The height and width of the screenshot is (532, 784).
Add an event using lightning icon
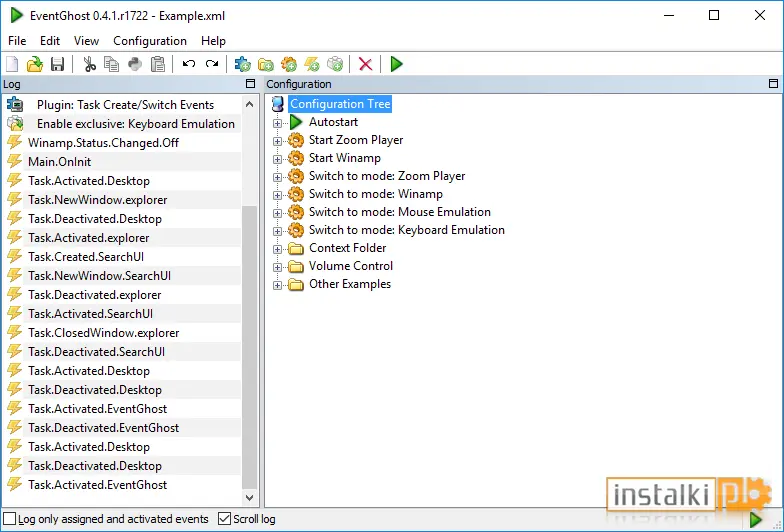tap(312, 64)
